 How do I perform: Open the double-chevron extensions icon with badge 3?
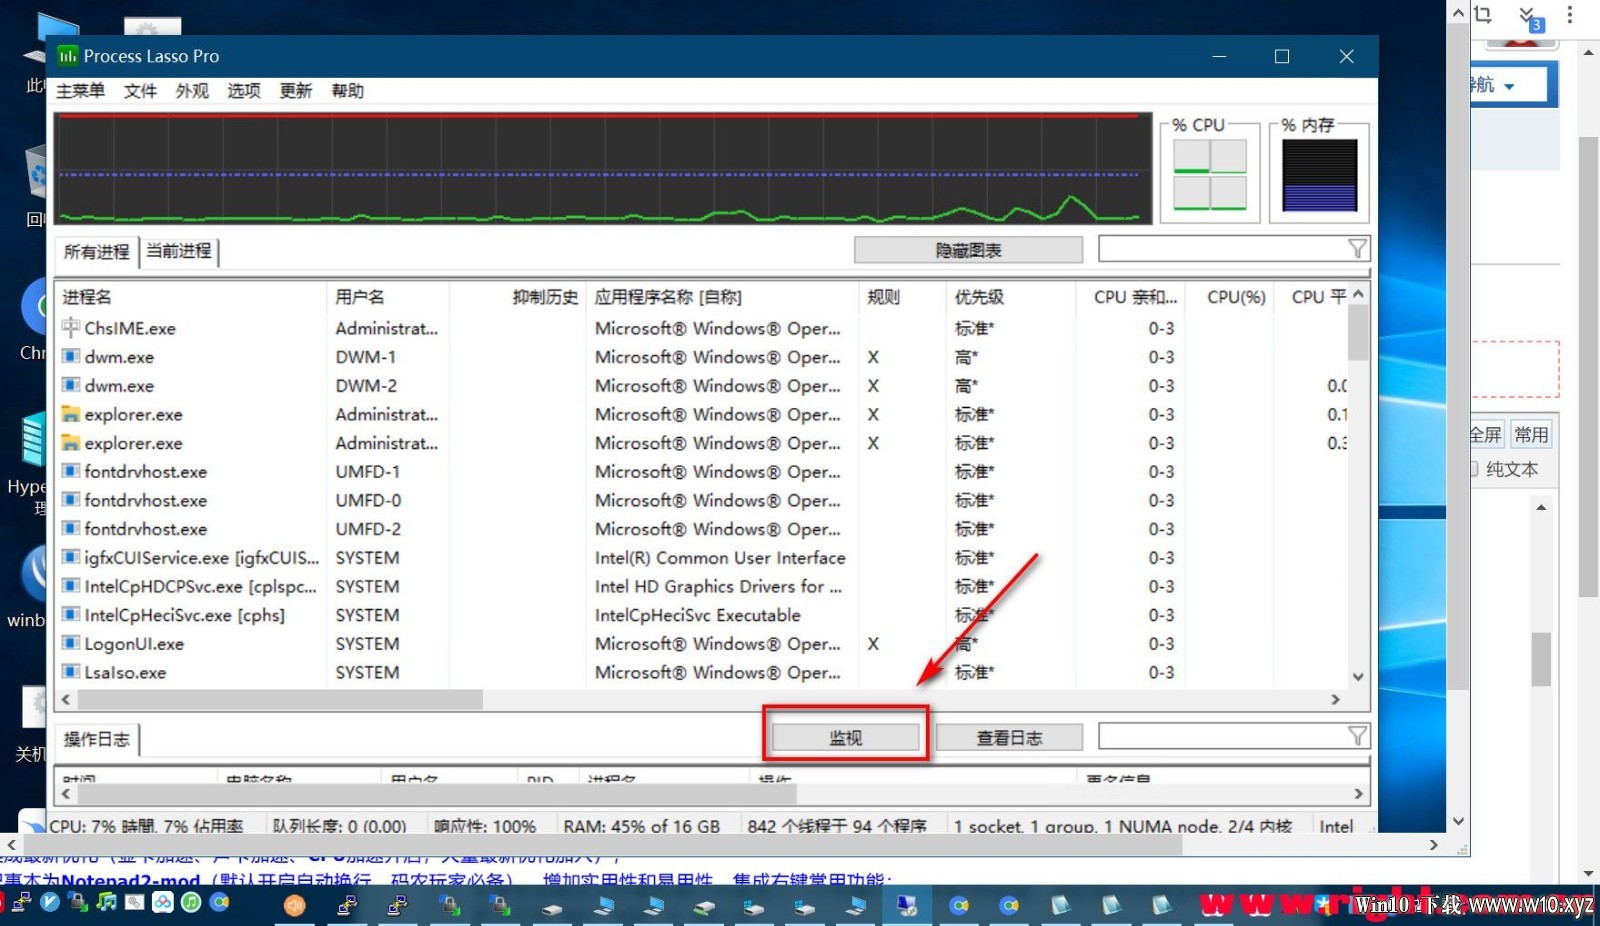[x=1529, y=17]
